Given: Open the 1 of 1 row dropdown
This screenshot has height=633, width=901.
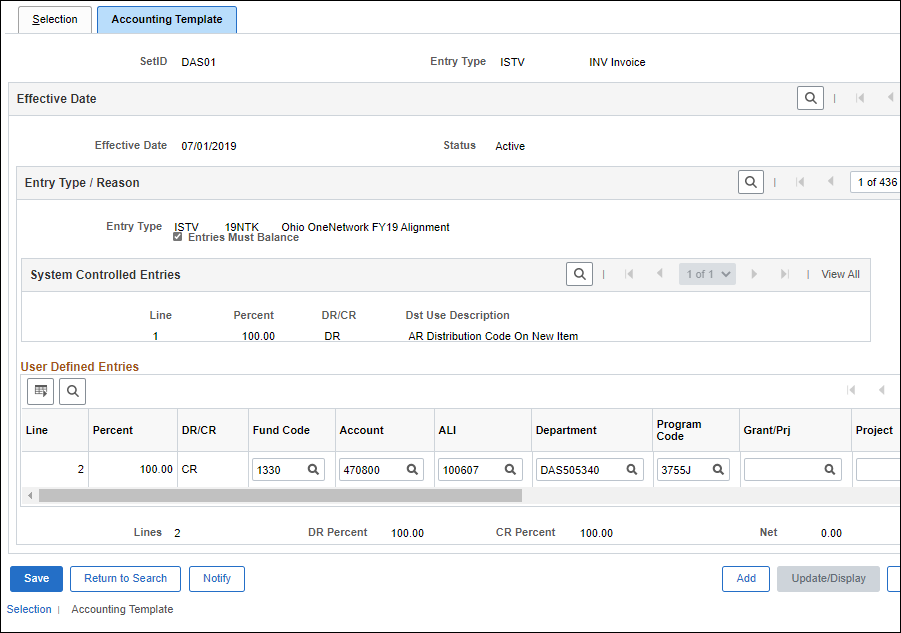Looking at the screenshot, I should 707,274.
